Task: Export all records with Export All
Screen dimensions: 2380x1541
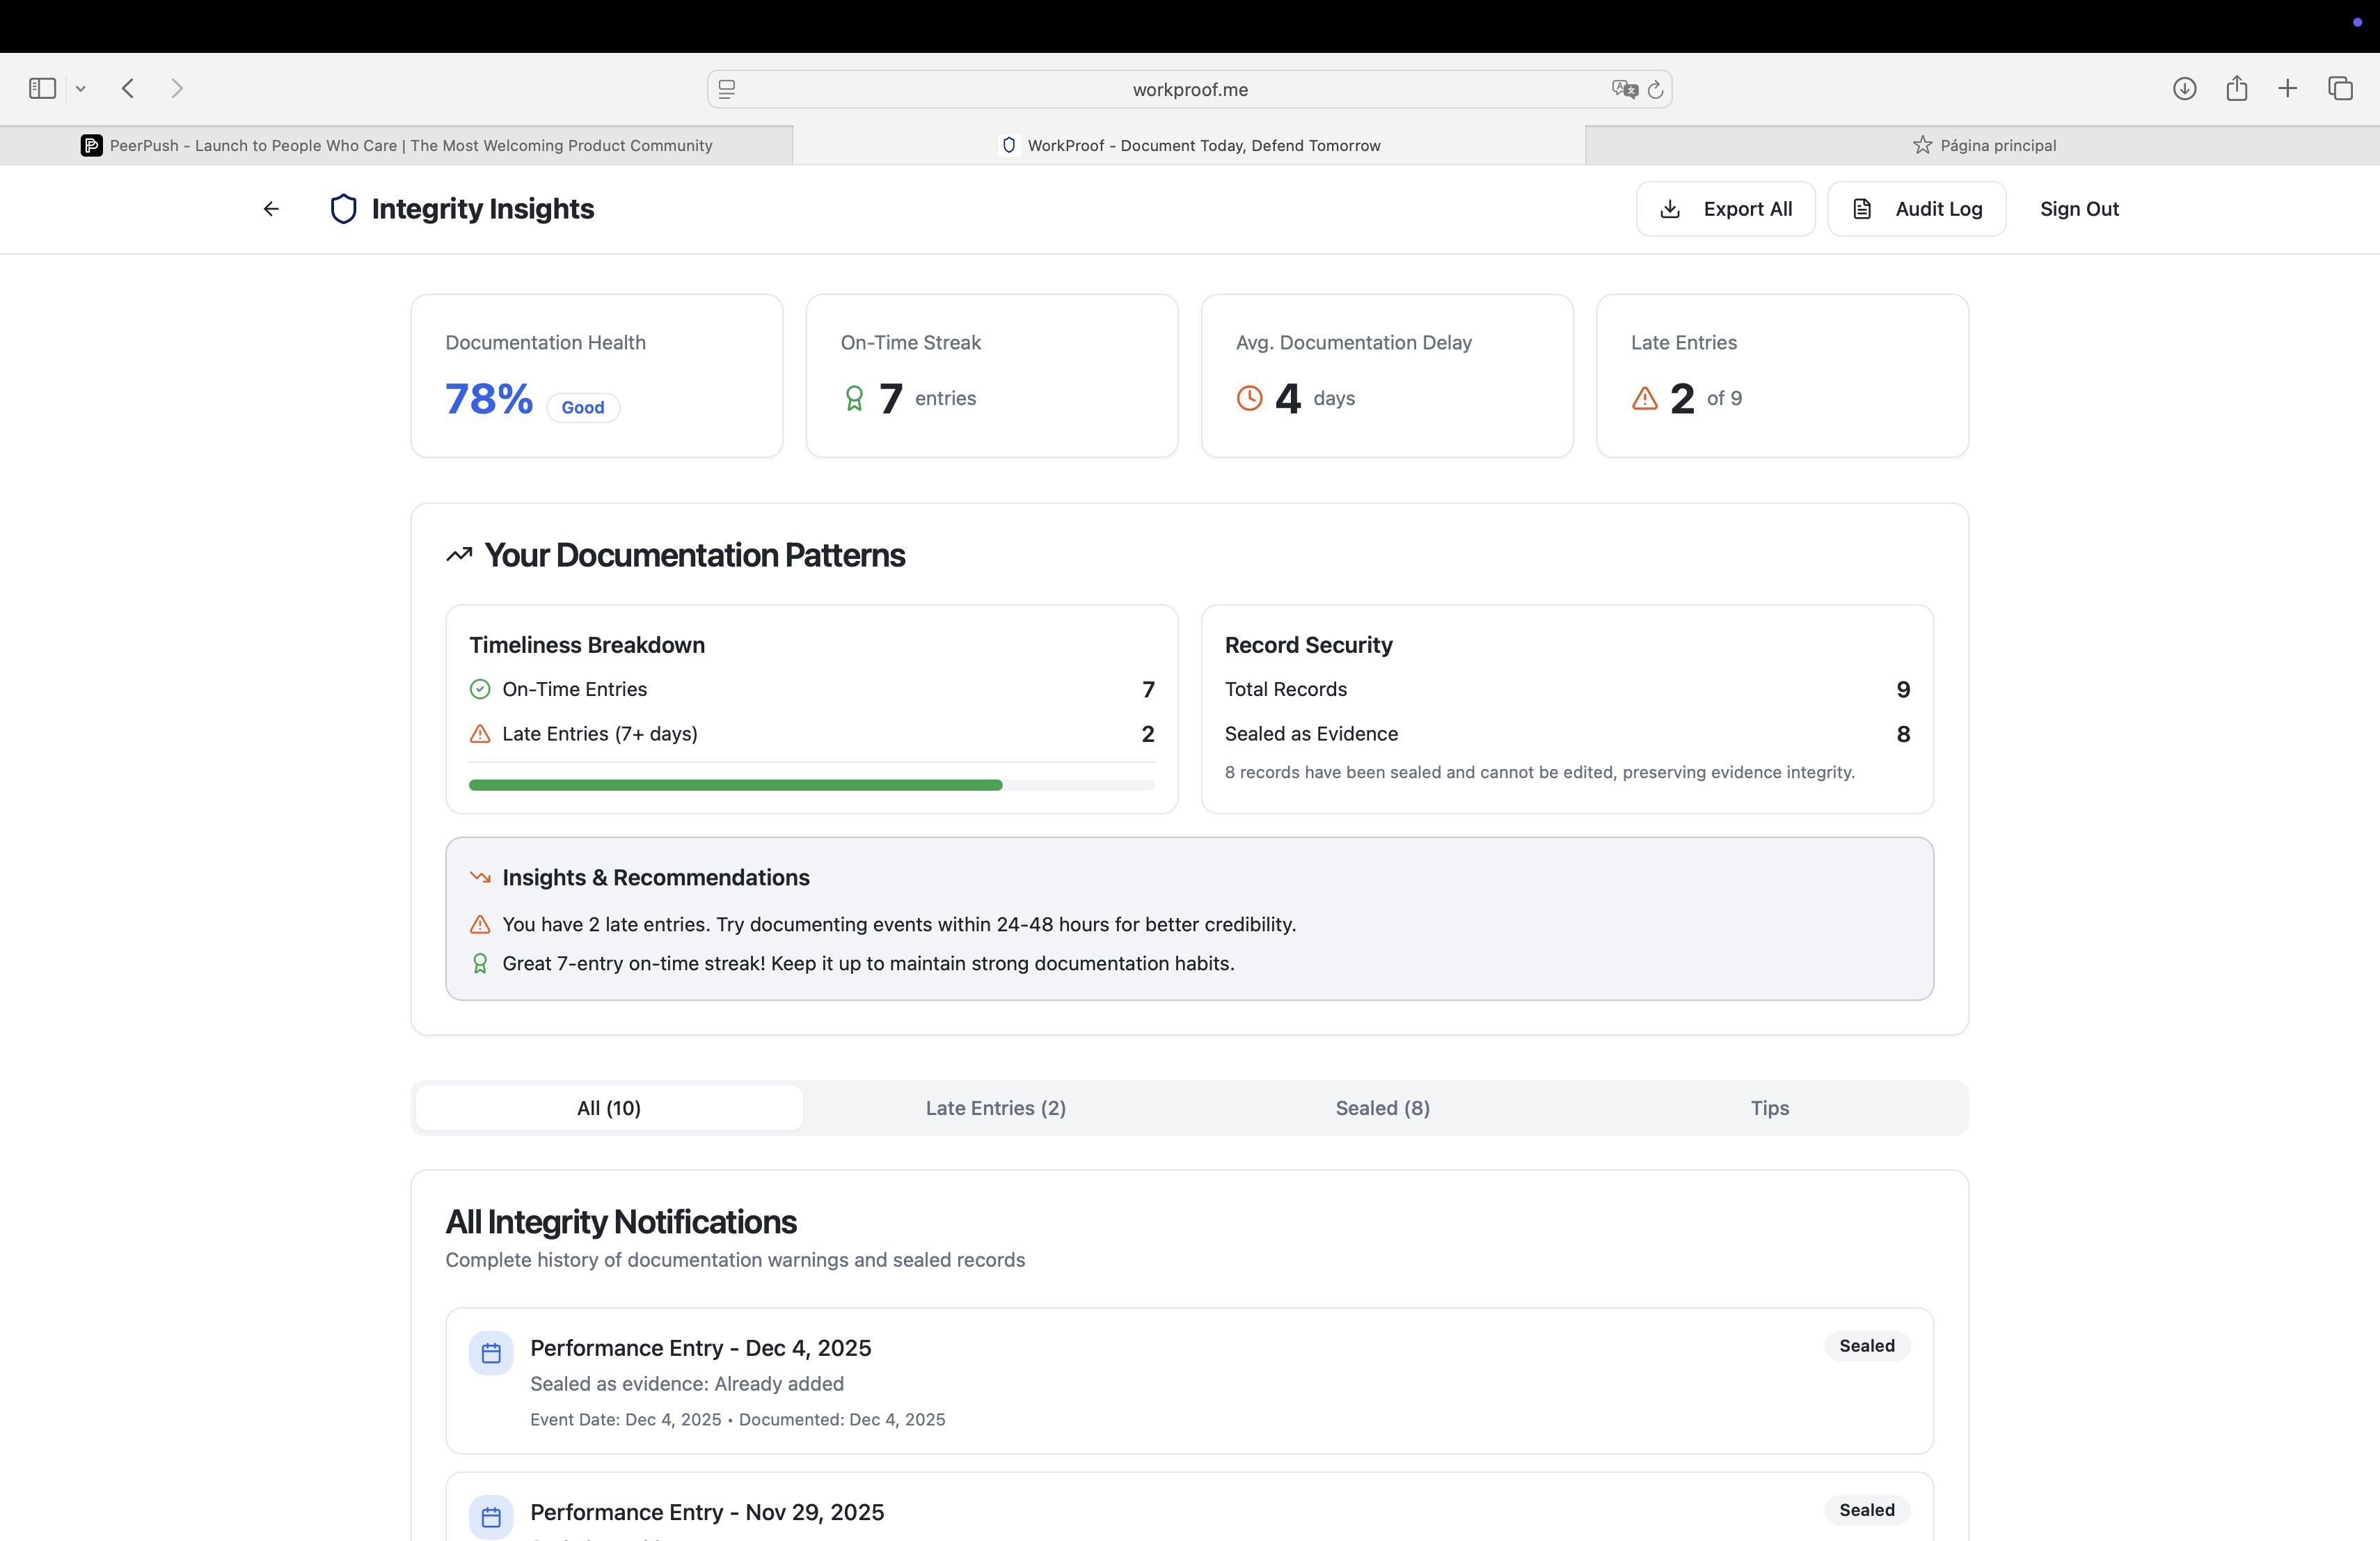Action: point(1725,208)
